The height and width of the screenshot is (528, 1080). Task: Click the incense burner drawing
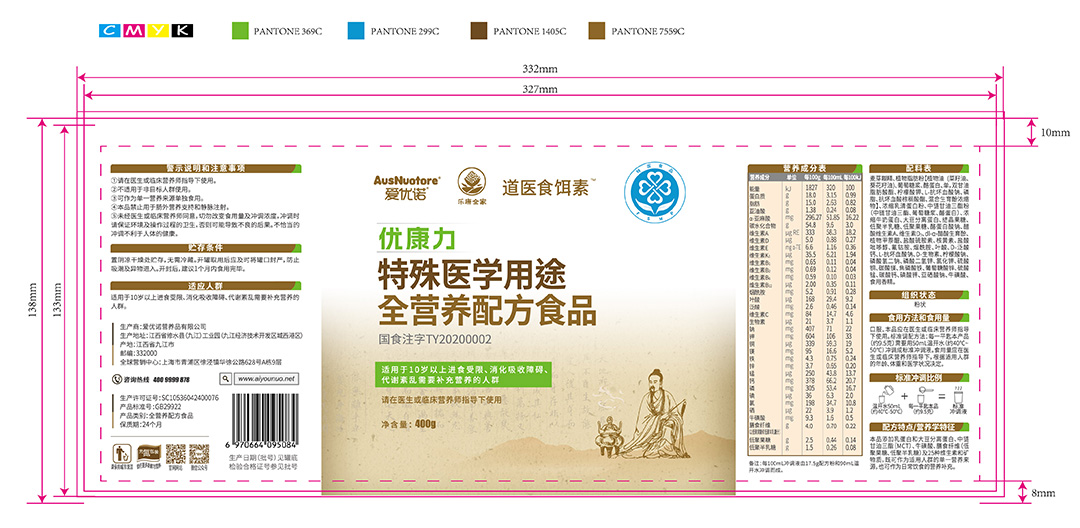tap(610, 436)
